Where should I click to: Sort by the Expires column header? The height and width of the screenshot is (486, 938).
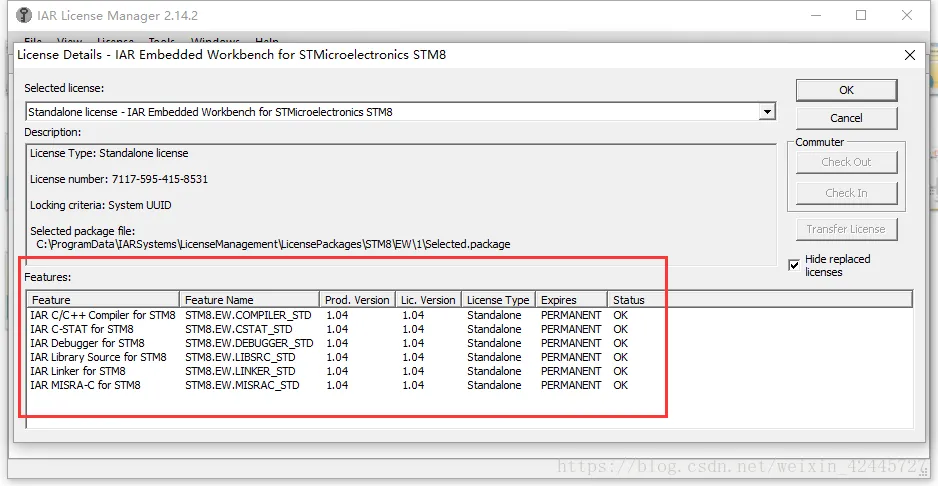tap(571, 300)
